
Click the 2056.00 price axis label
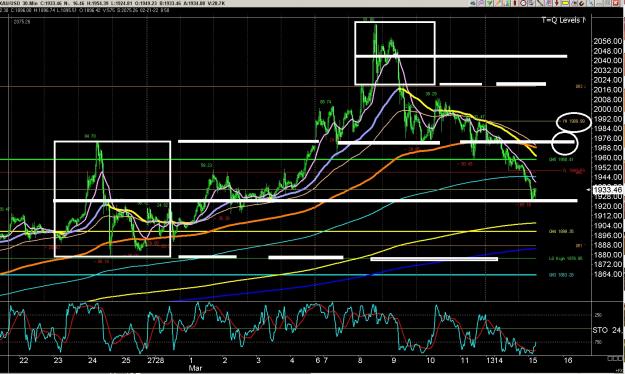pos(607,41)
